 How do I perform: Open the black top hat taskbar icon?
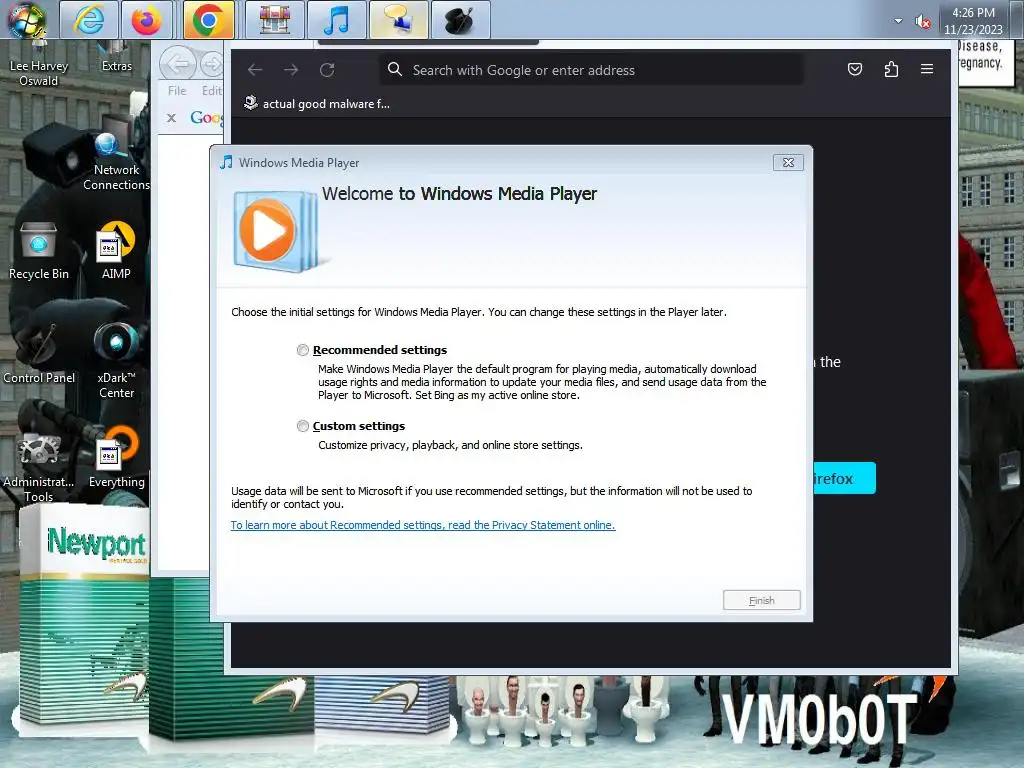tap(460, 20)
